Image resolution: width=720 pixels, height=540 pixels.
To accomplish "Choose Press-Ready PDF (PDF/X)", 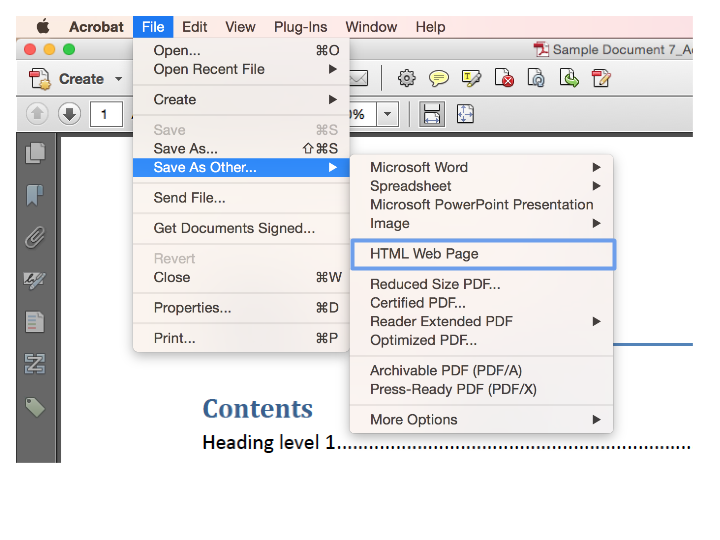I will (x=482, y=389).
